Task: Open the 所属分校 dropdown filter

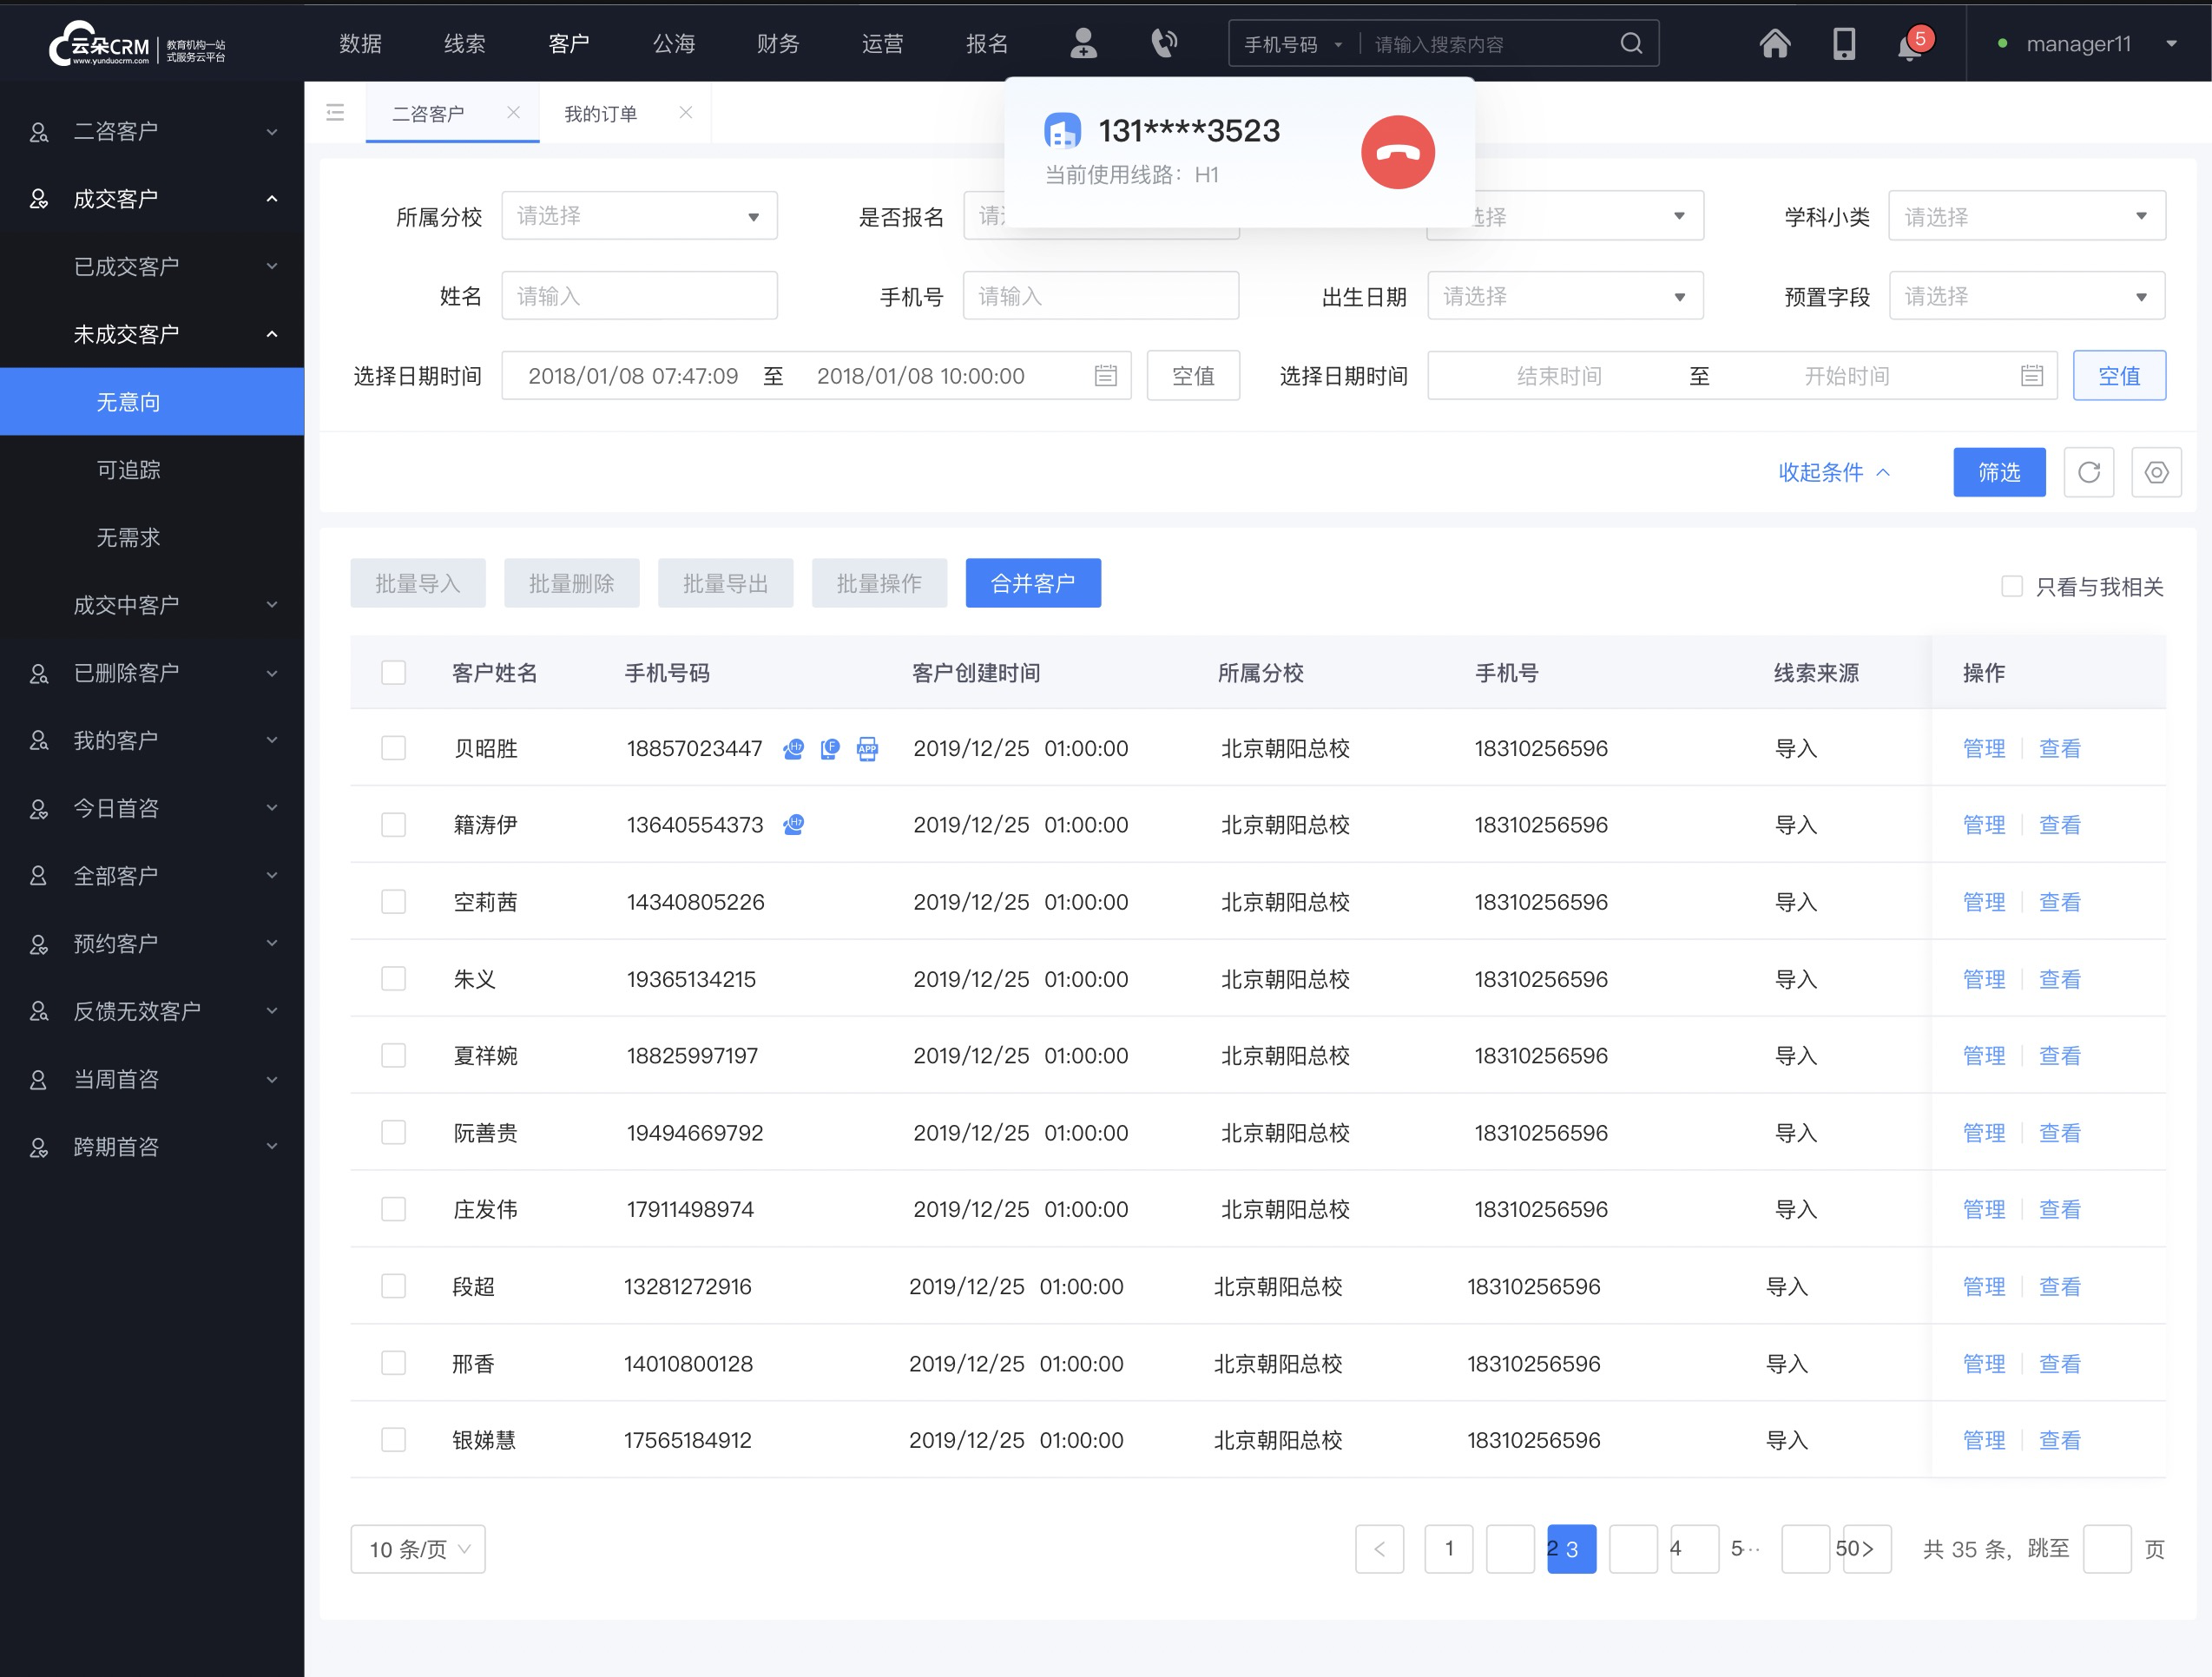Action: click(x=632, y=215)
